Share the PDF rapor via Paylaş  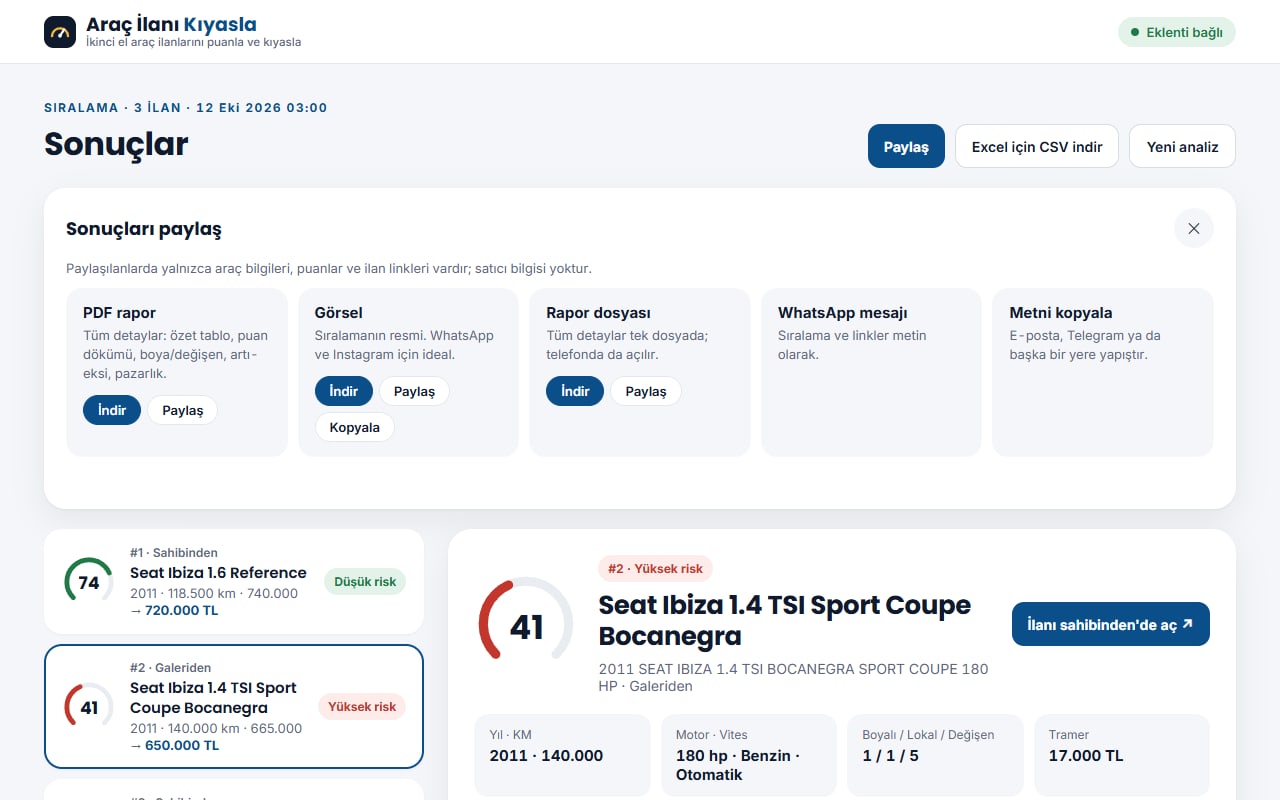(183, 410)
